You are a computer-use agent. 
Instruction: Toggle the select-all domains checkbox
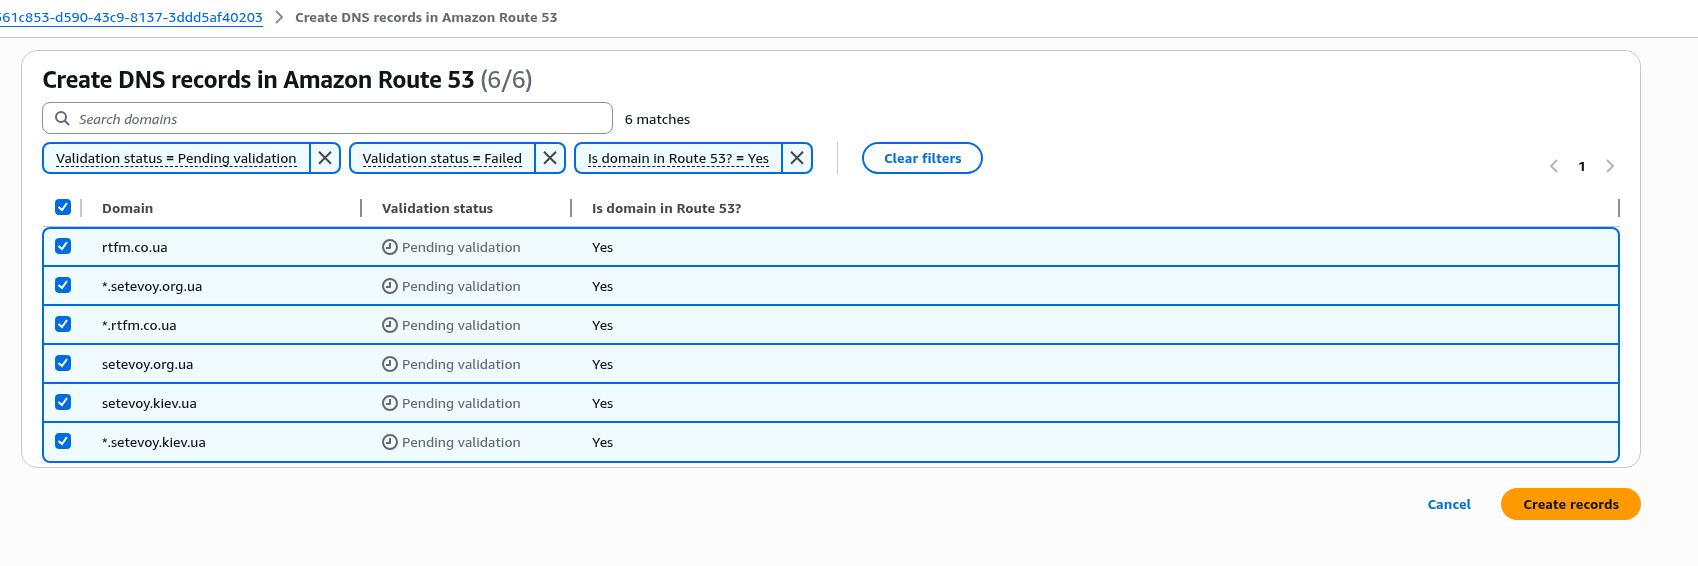pyautogui.click(x=63, y=207)
